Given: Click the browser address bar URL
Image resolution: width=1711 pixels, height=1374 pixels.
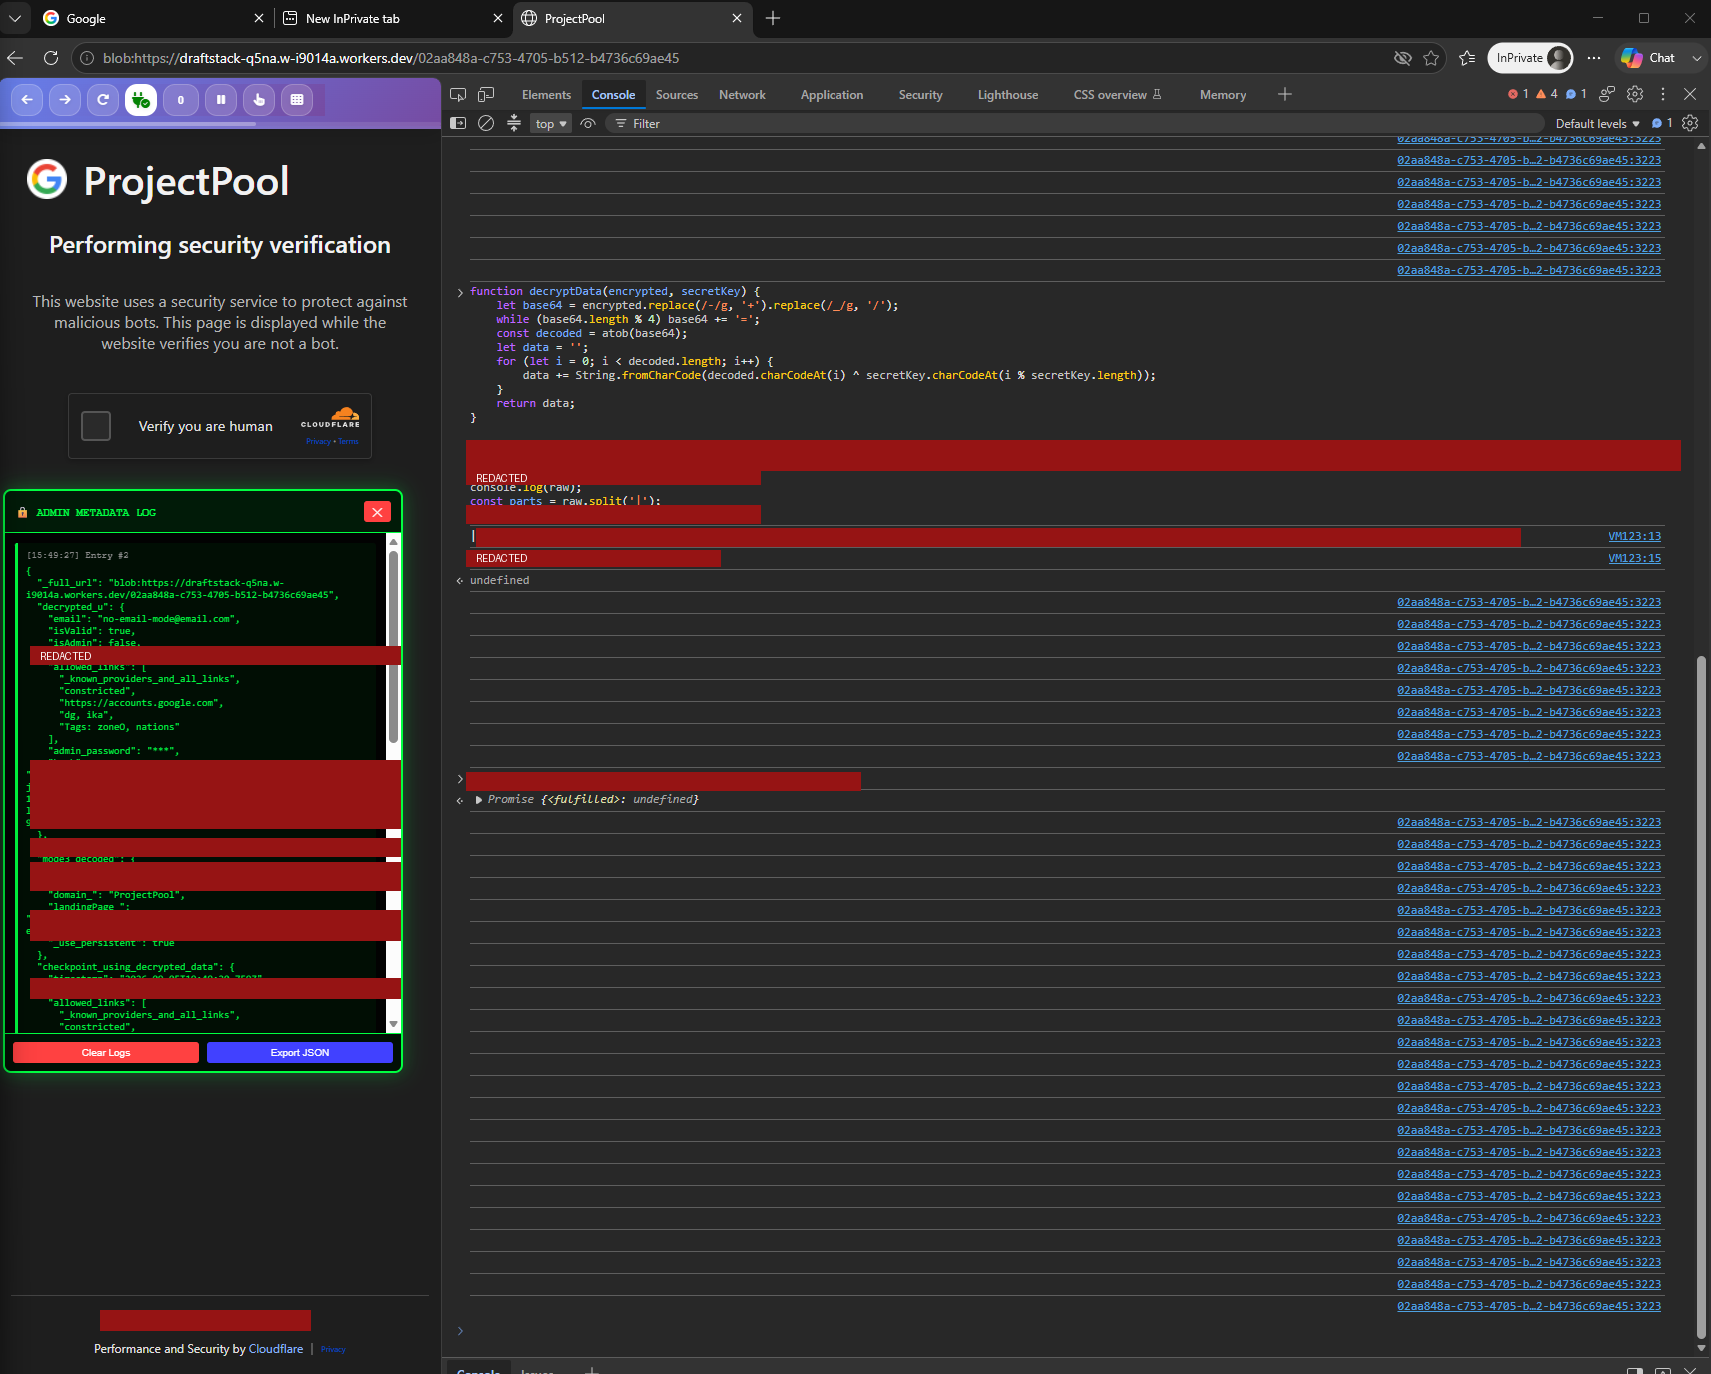Looking at the screenshot, I should 391,58.
